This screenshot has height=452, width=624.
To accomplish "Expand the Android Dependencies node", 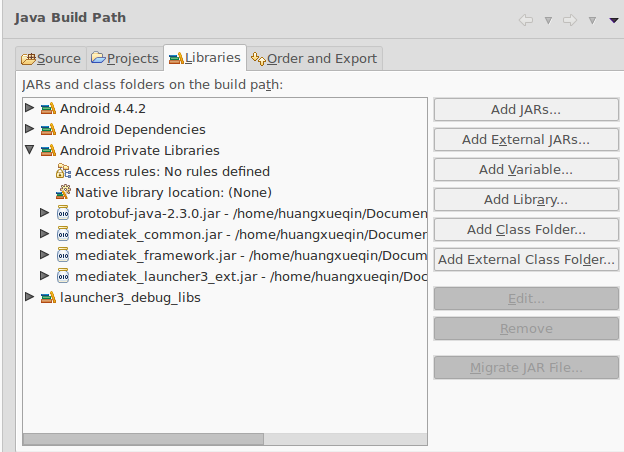I will pos(29,129).
